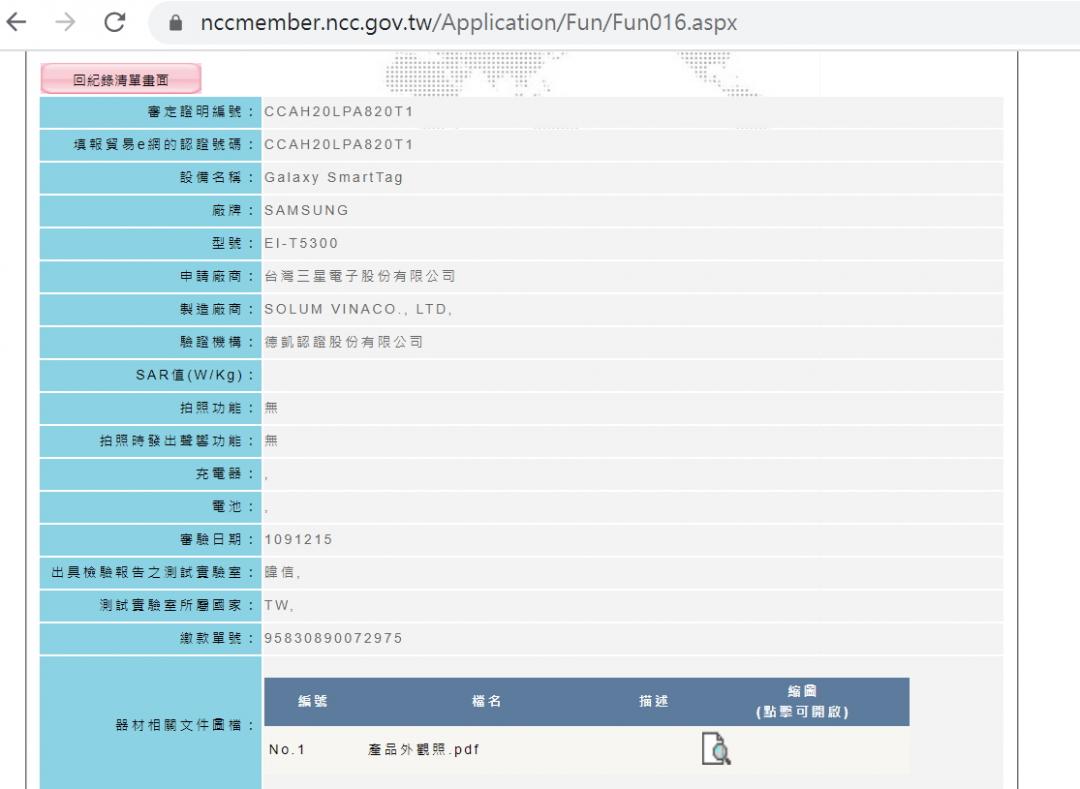Image resolution: width=1080 pixels, height=789 pixels.
Task: Click the address bar URL
Action: [x=468, y=23]
